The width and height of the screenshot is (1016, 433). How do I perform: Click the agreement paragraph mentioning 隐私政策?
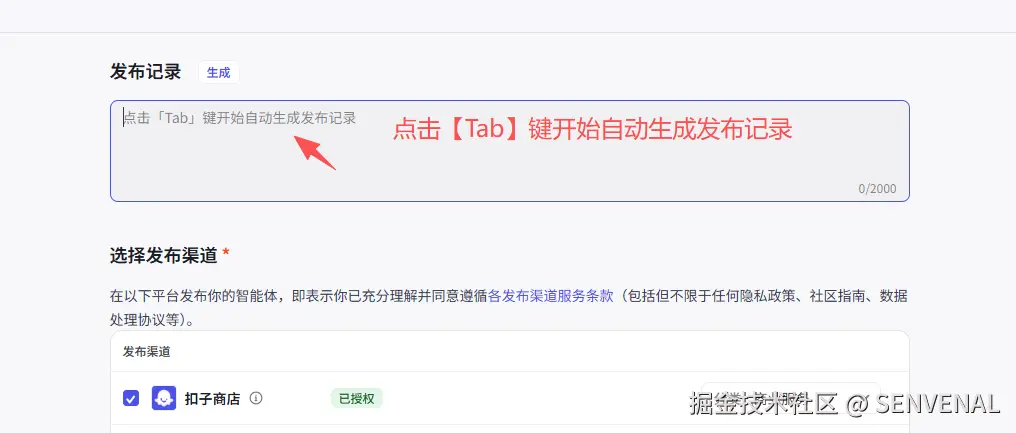[x=509, y=308]
